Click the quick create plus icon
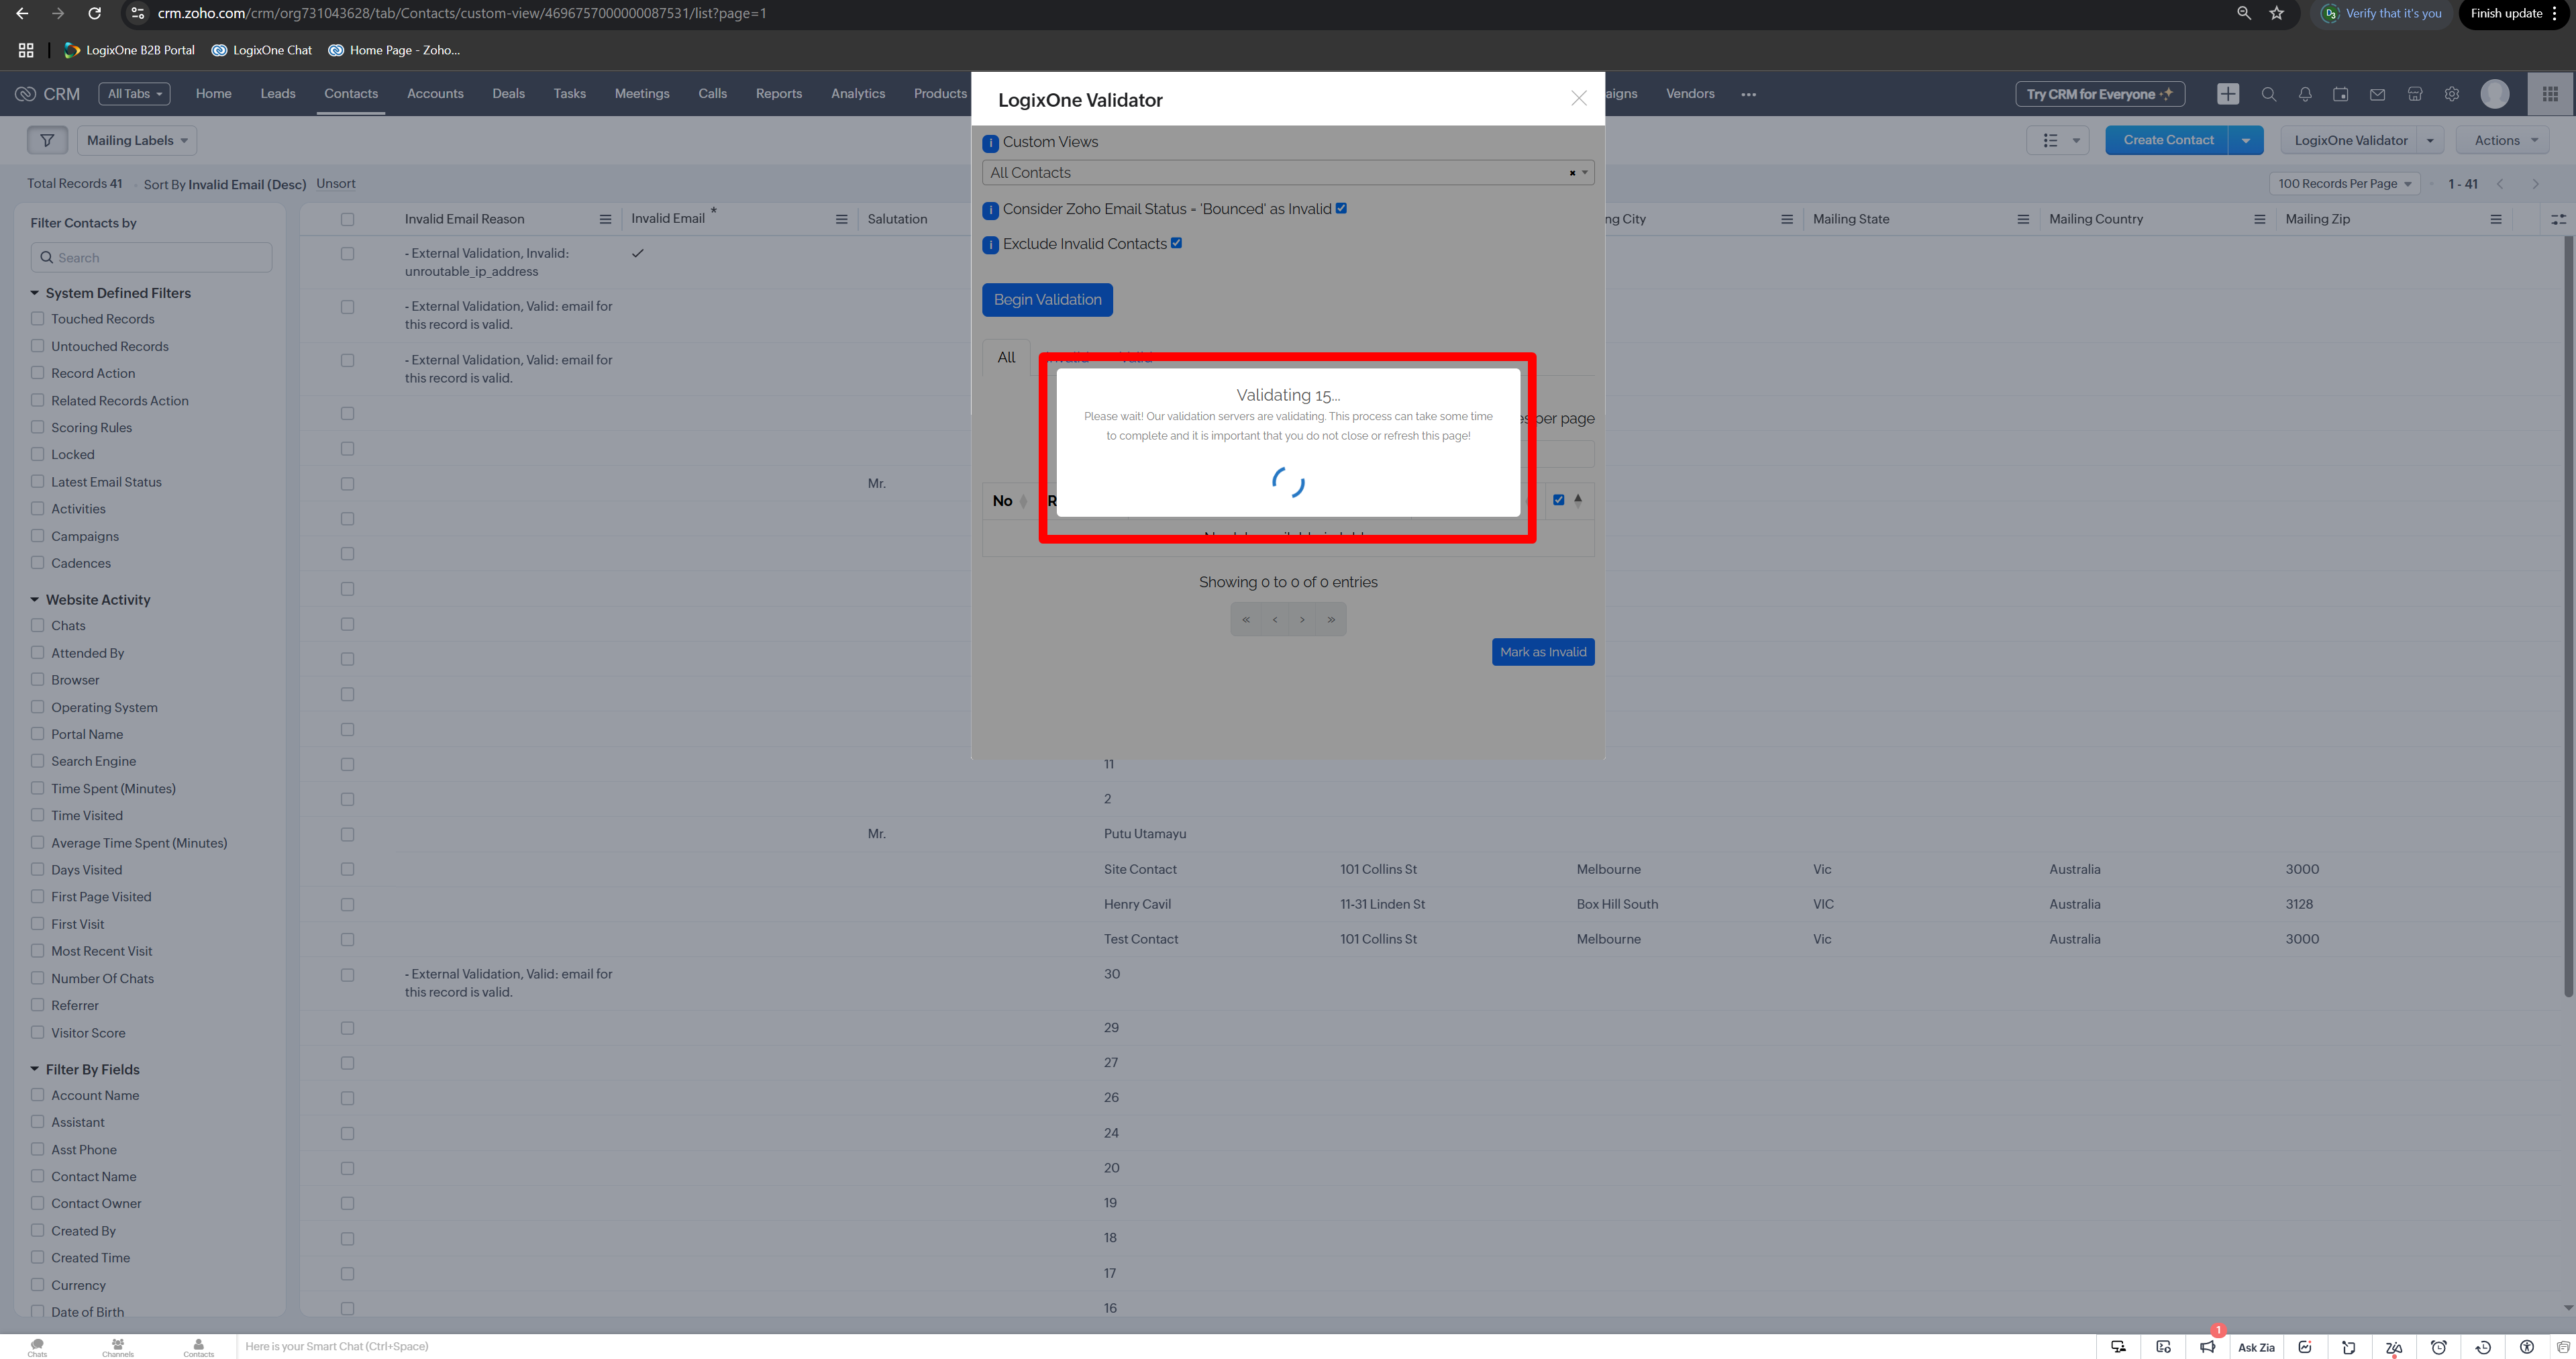Viewport: 2576px width, 1359px height. (x=2228, y=94)
